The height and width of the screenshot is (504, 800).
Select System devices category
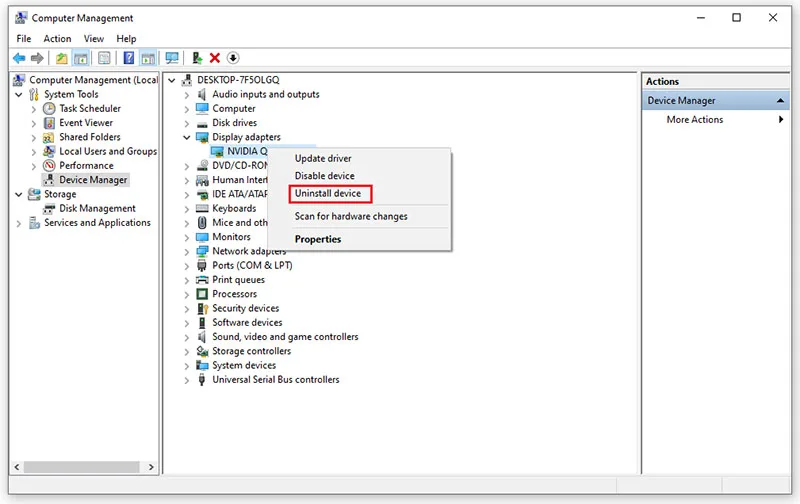coord(244,366)
